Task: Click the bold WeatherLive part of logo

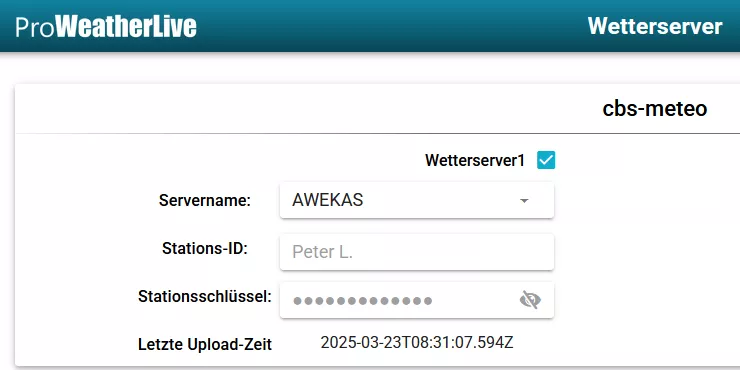Action: click(x=126, y=27)
